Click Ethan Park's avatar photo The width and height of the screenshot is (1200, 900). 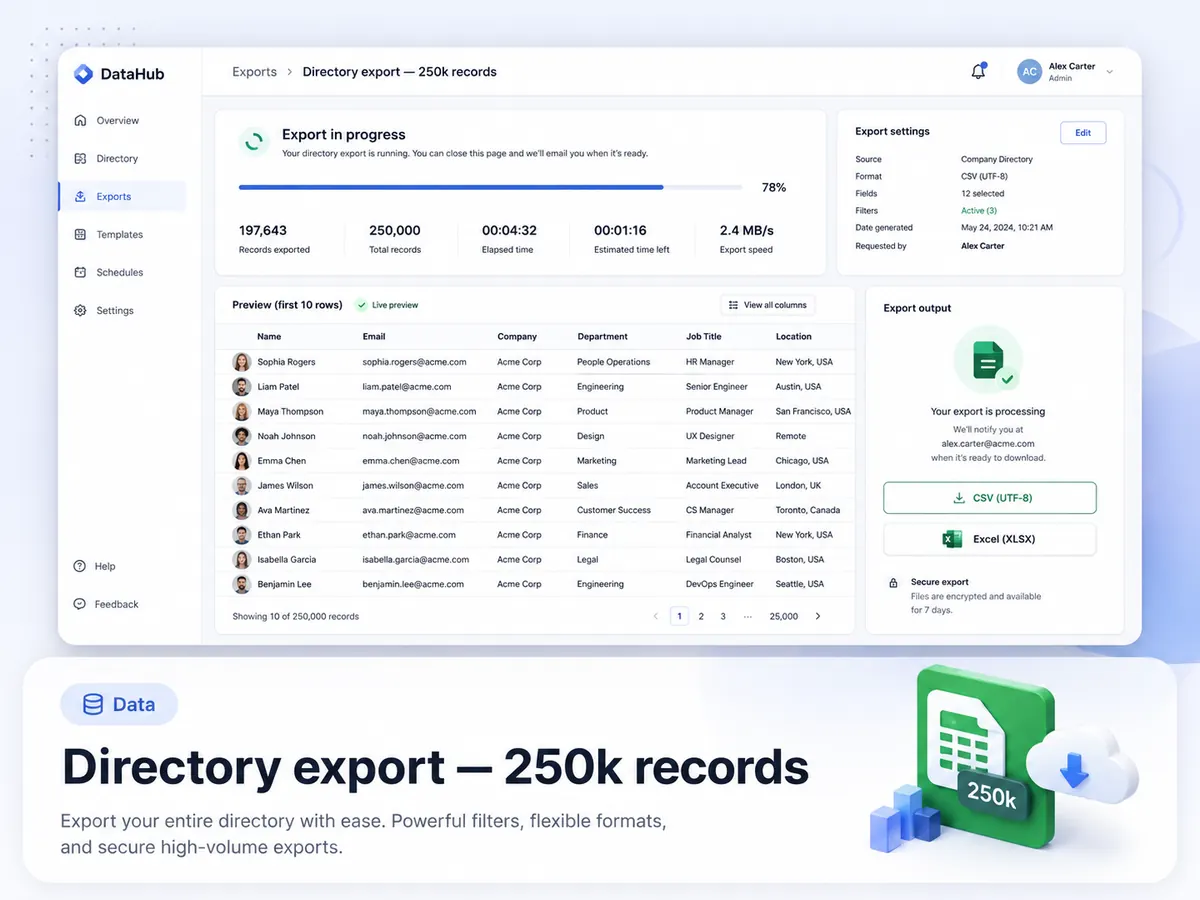(242, 535)
